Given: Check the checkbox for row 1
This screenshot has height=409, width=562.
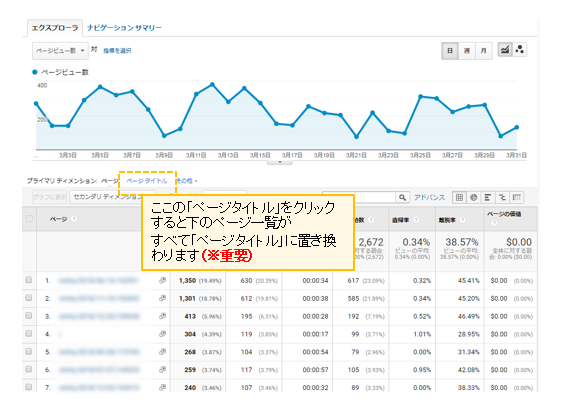Looking at the screenshot, I should [29, 280].
